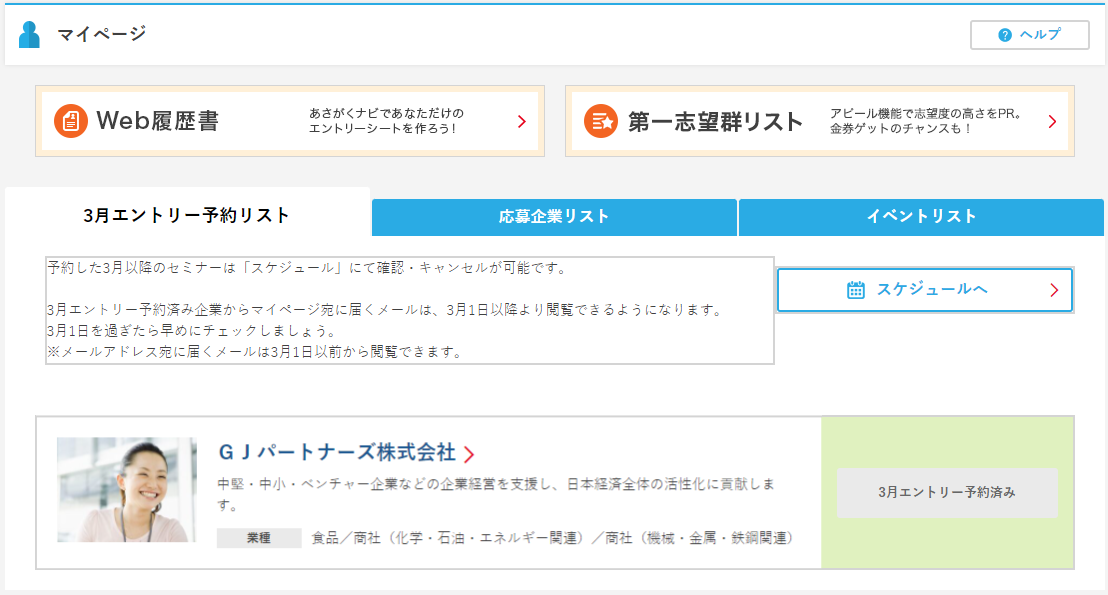Viewport: 1108px width, 595px height.
Task: Click text あさがくナビであなただけの
Action: [x=386, y=113]
